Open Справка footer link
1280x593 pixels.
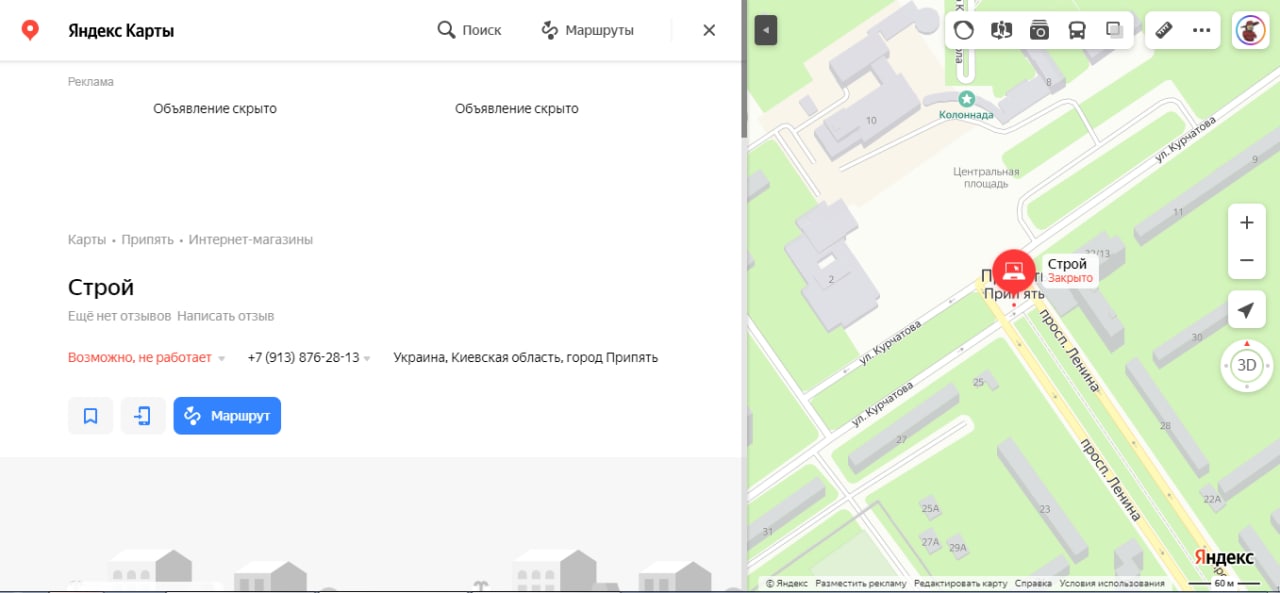(1033, 584)
